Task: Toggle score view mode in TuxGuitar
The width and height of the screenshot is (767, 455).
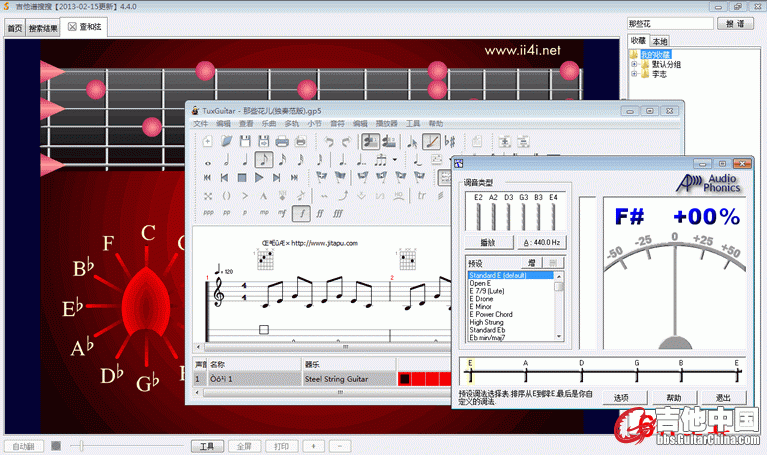Action: coord(371,142)
